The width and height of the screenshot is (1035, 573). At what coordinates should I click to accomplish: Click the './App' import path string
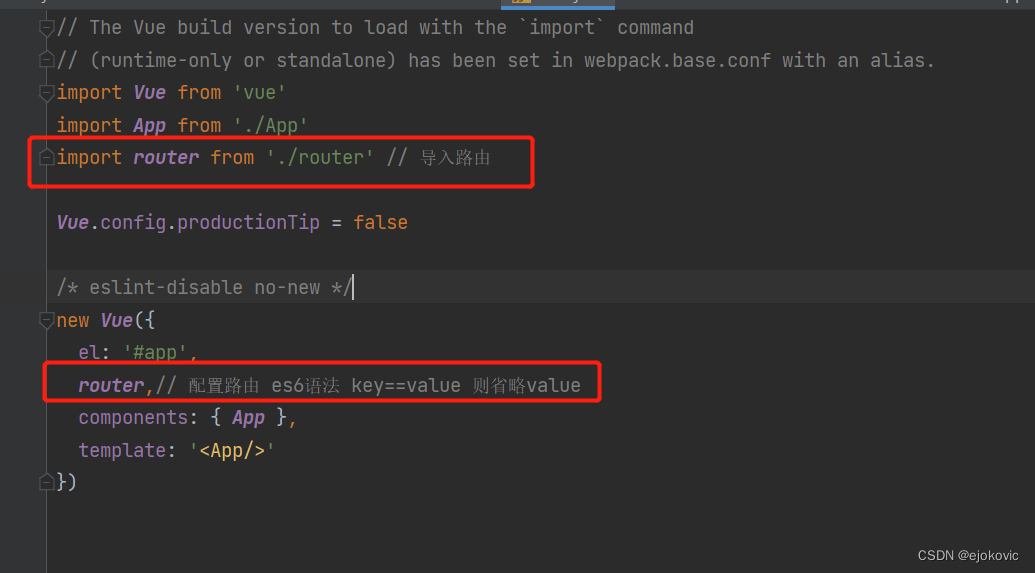click(270, 125)
